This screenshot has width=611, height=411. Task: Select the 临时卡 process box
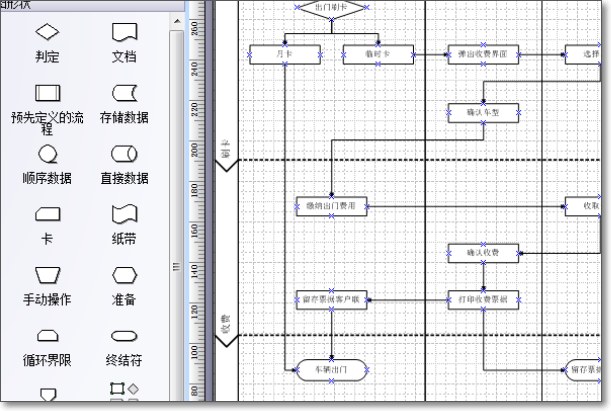tap(378, 55)
